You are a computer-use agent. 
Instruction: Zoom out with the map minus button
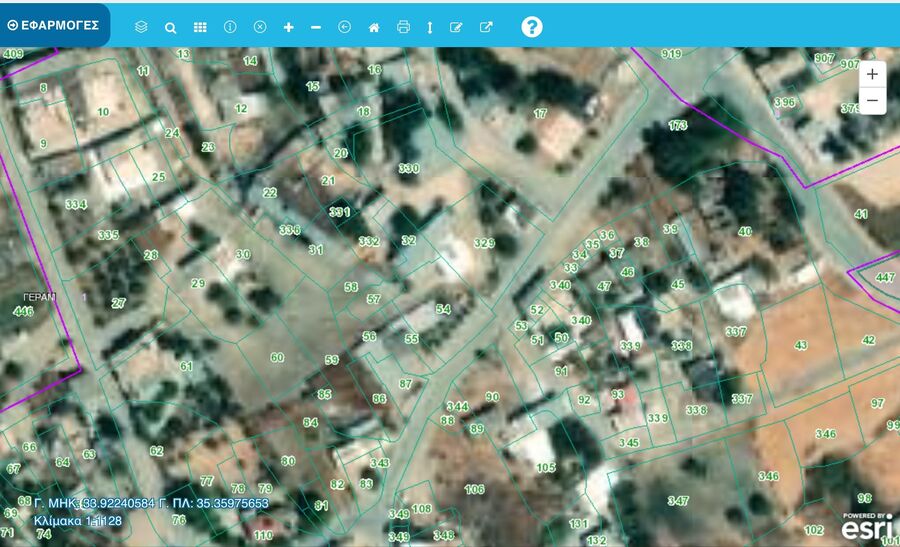click(x=872, y=101)
